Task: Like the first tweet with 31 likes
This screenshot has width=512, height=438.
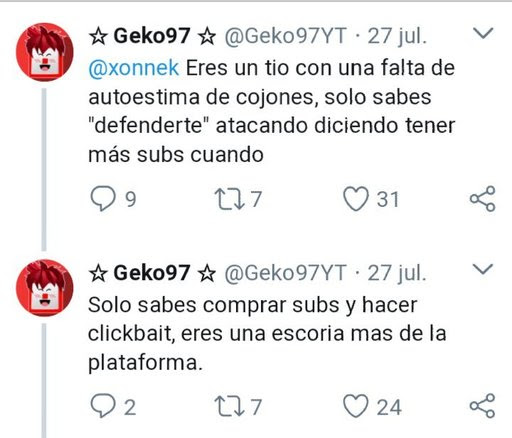Action: pyautogui.click(x=356, y=199)
